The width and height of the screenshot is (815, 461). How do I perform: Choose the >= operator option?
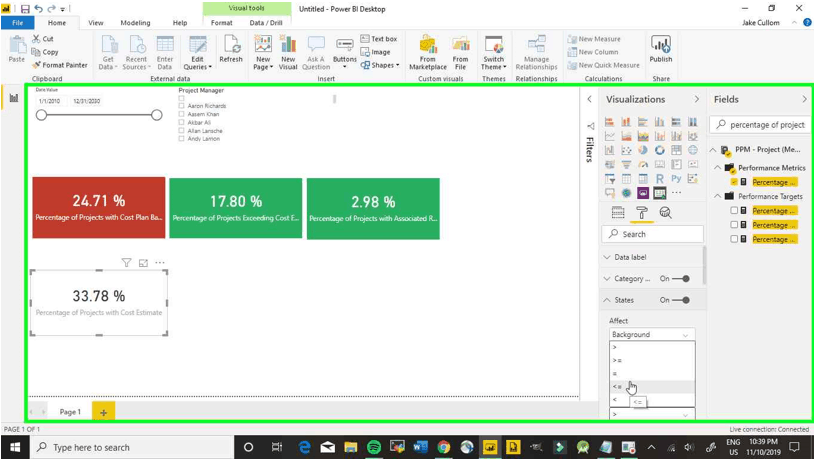pyautogui.click(x=652, y=360)
